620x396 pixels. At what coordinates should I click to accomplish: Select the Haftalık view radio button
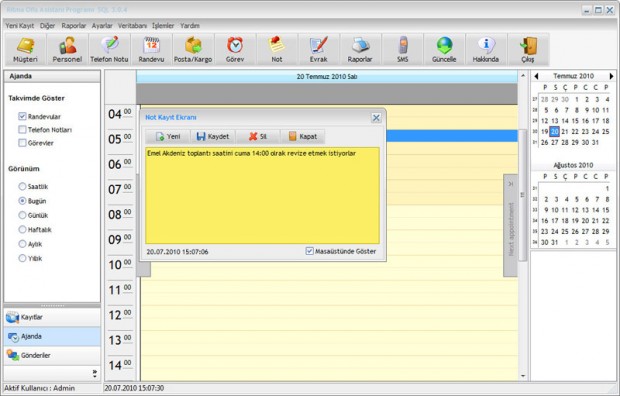[x=22, y=229]
